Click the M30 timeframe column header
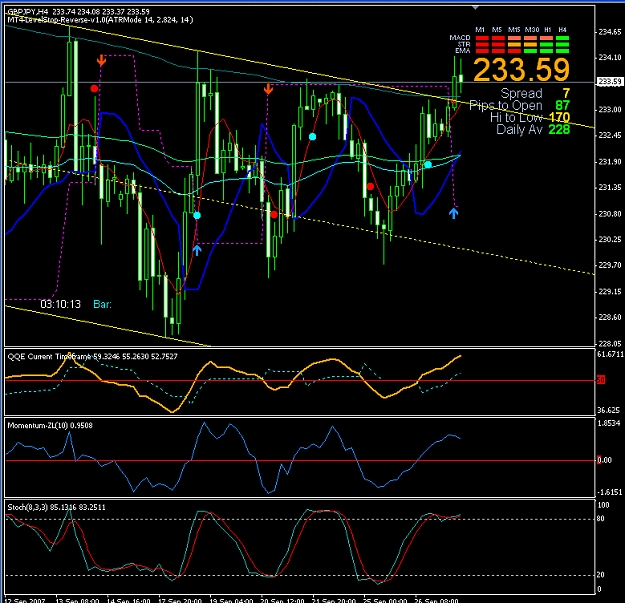This screenshot has width=625, height=603. tap(532, 30)
